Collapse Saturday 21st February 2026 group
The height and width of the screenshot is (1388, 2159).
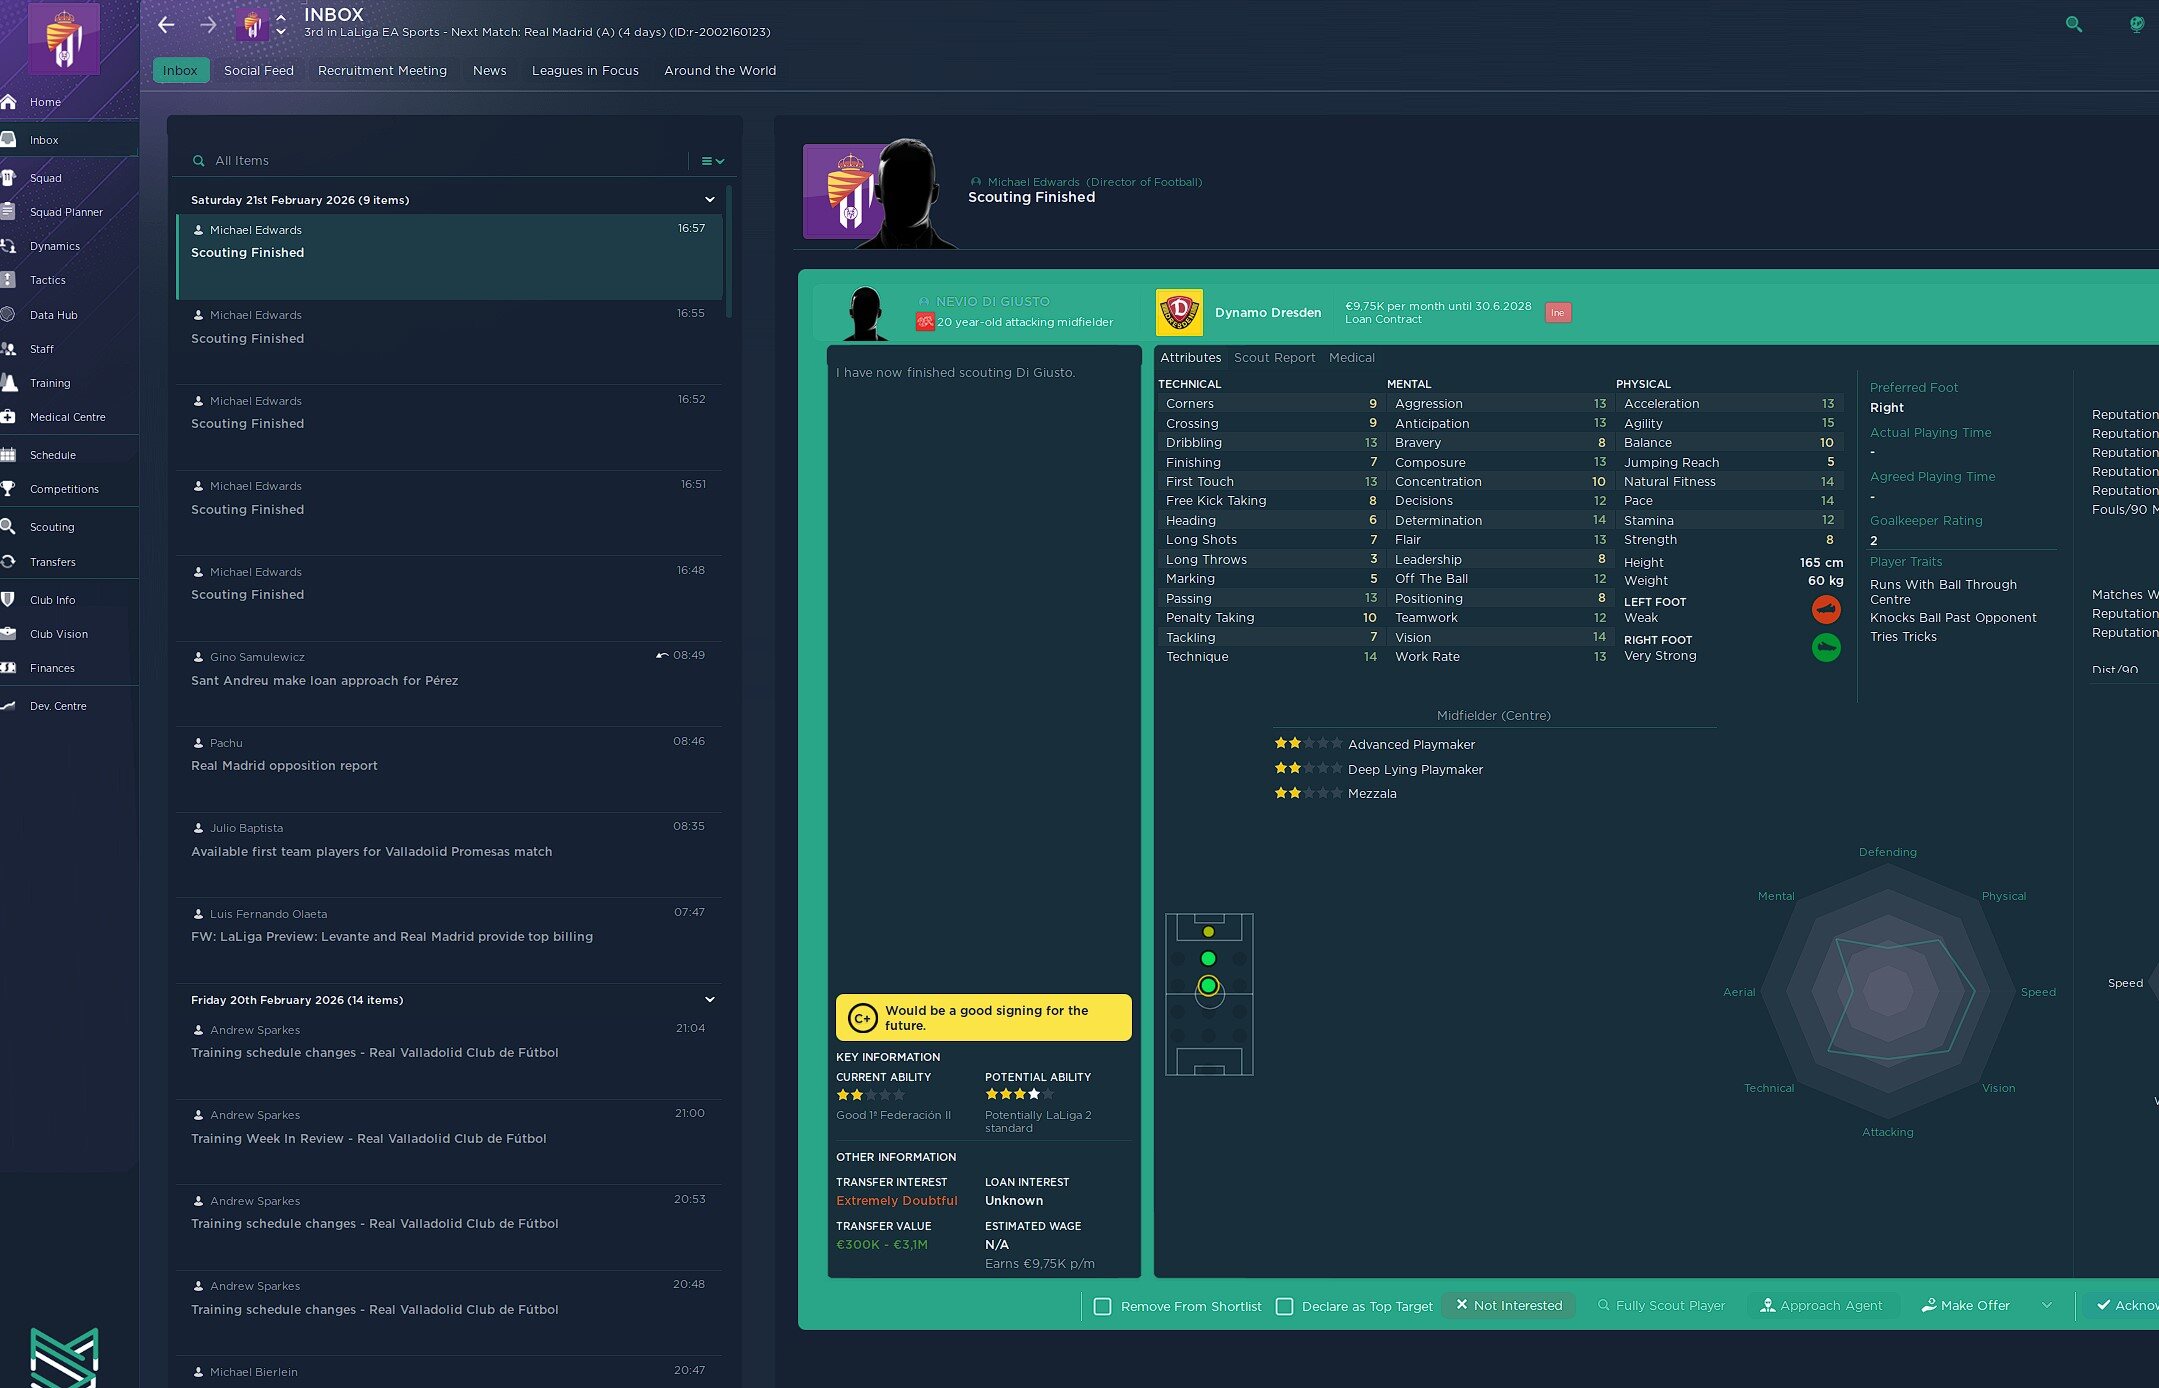(x=710, y=200)
